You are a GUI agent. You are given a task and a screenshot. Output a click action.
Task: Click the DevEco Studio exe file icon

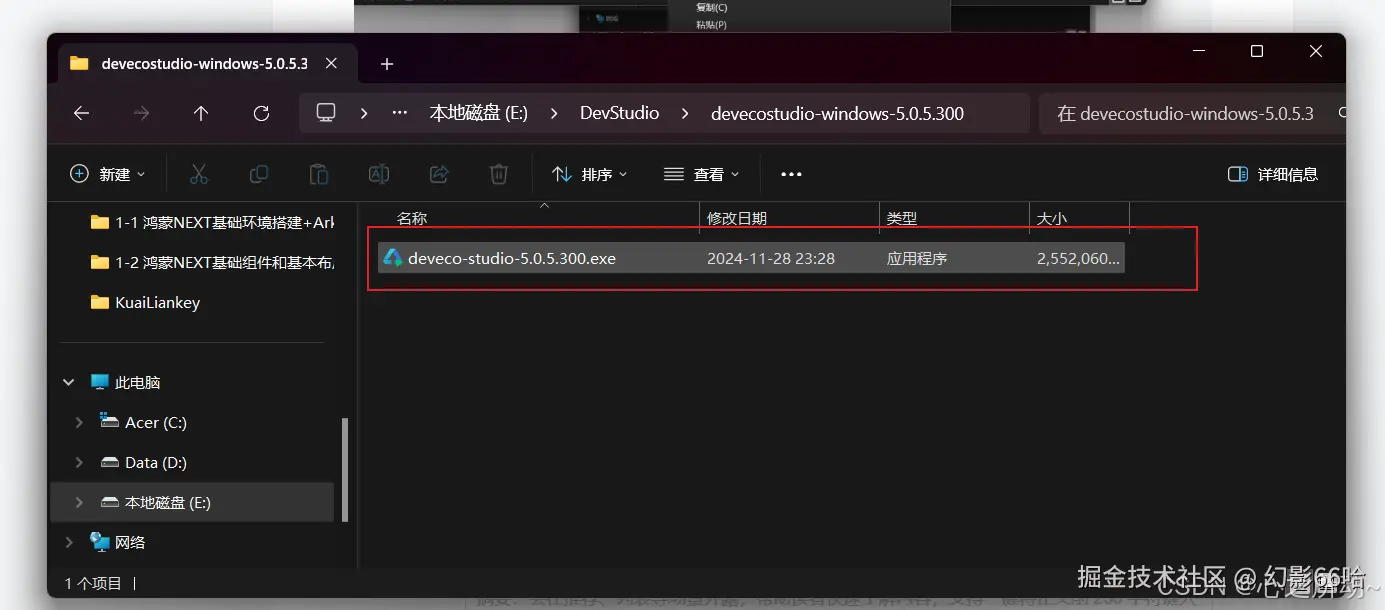(x=393, y=258)
